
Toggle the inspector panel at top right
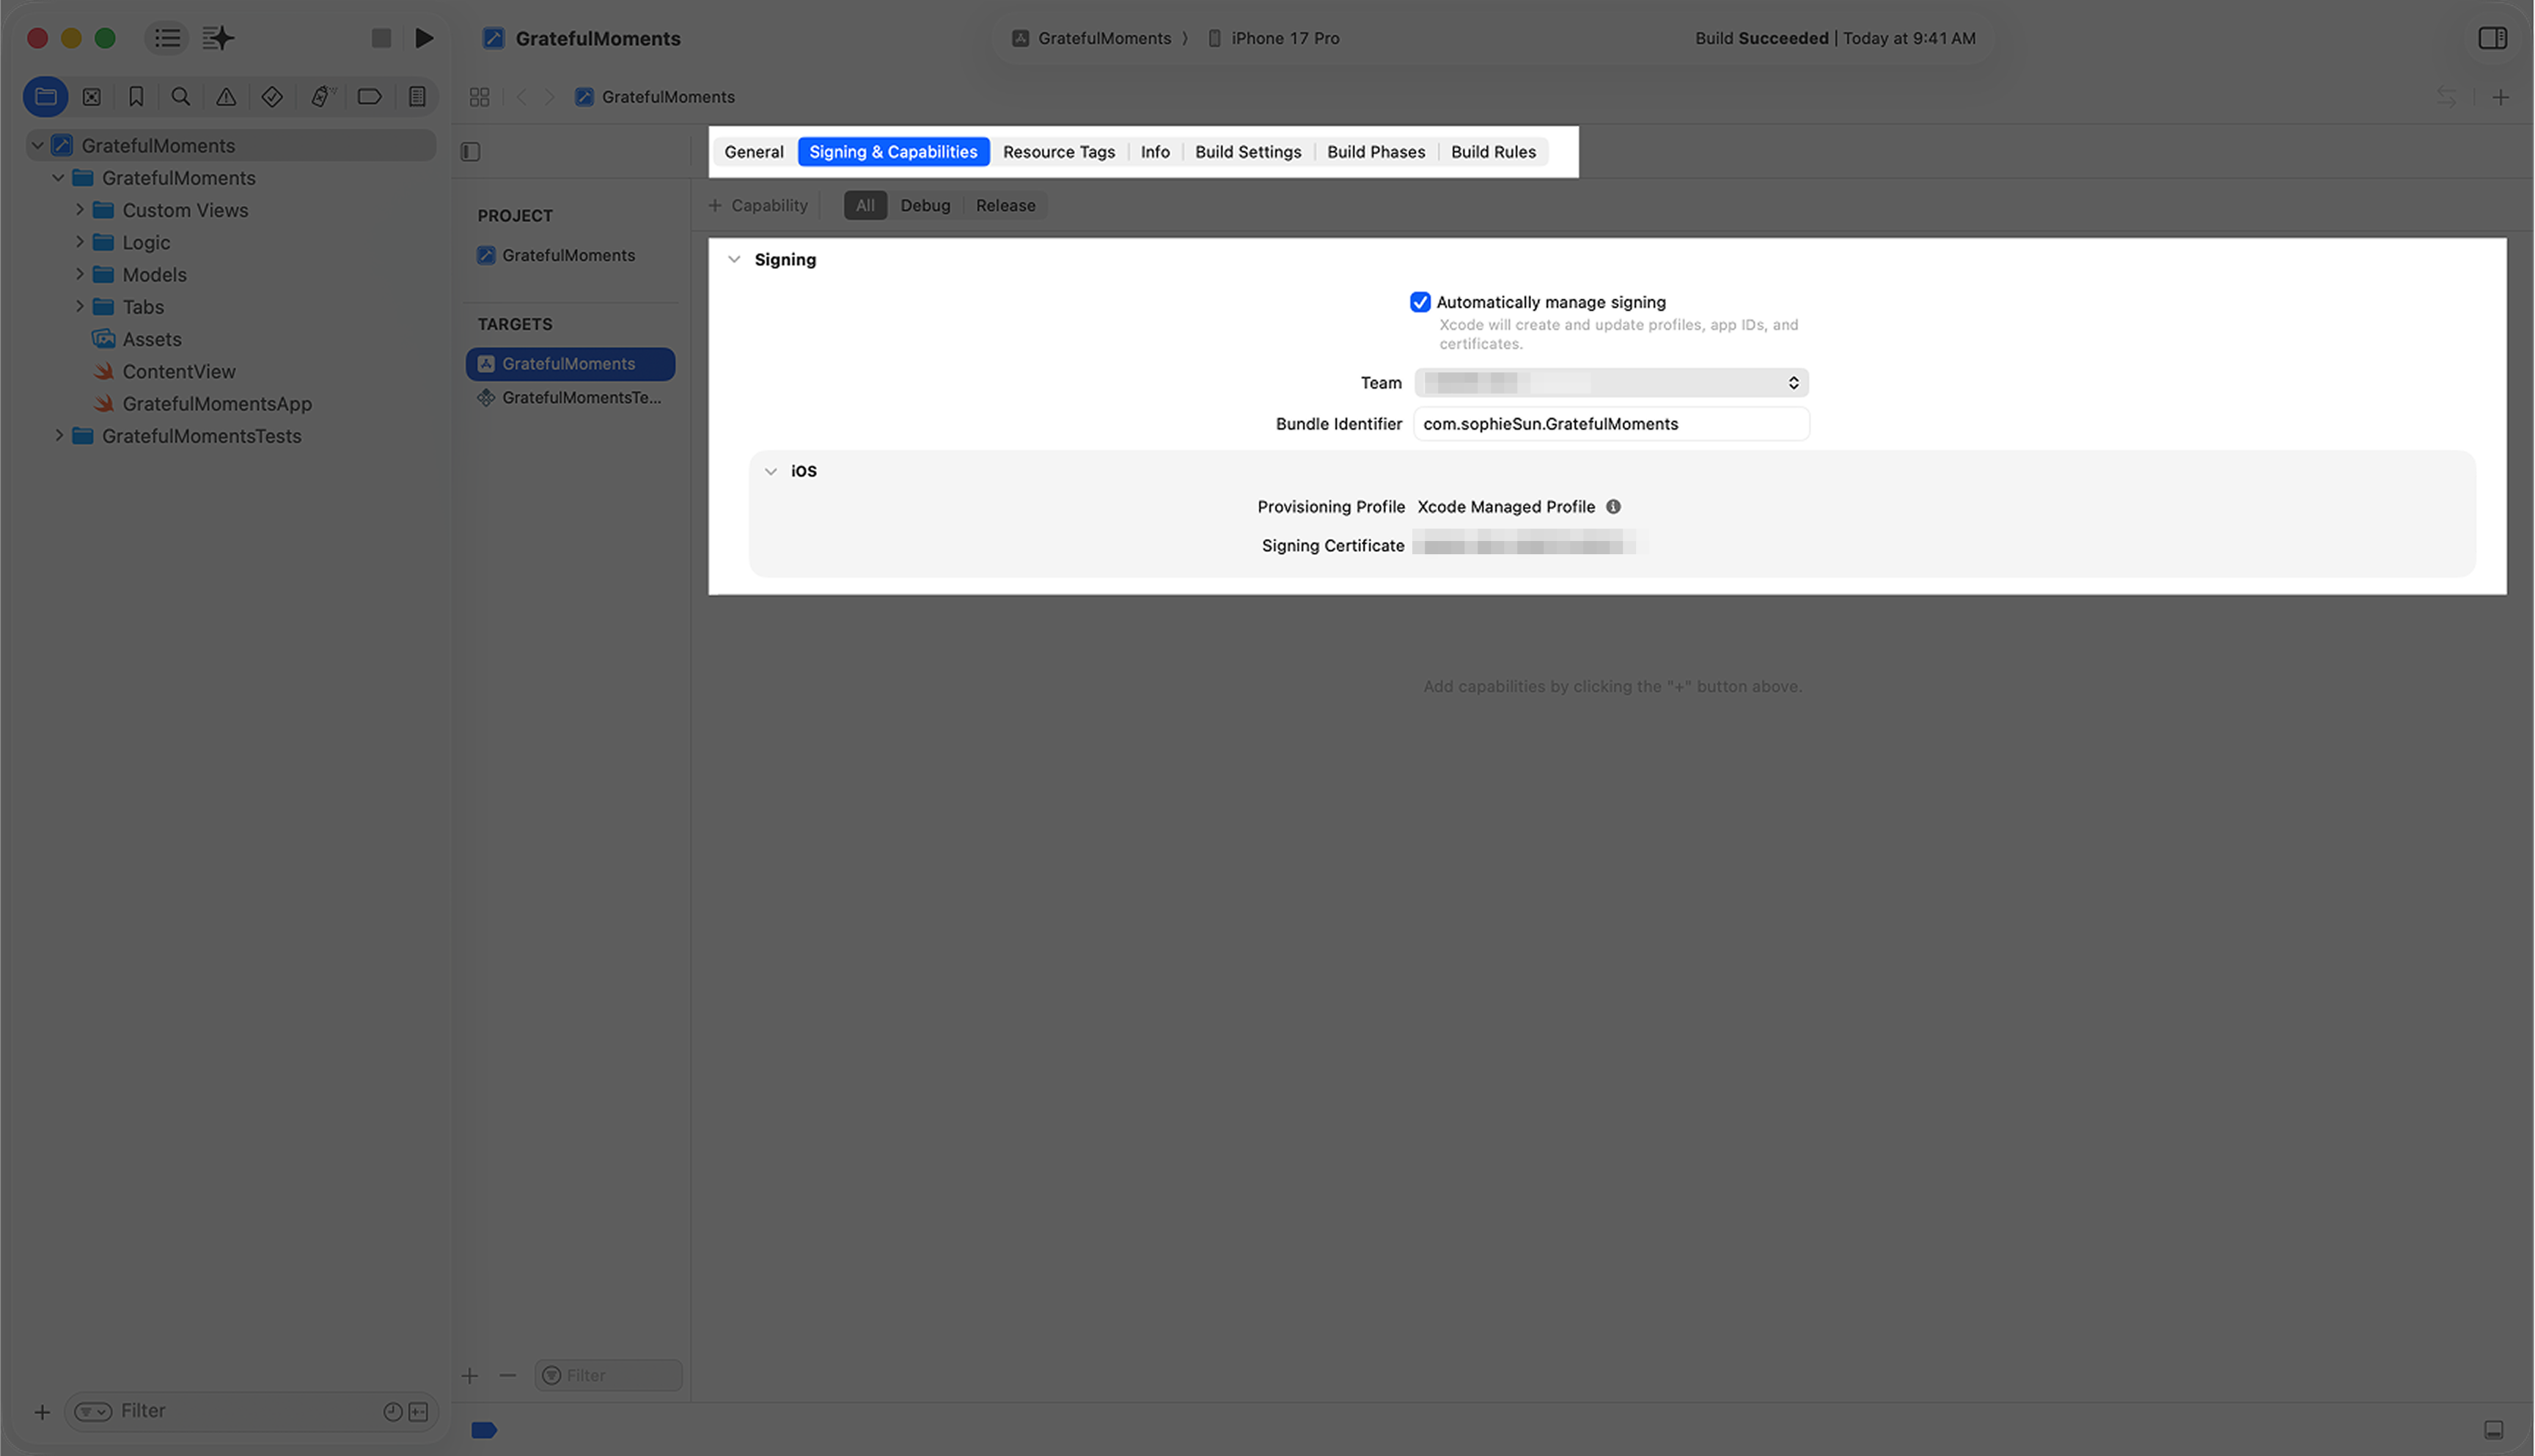pyautogui.click(x=2492, y=38)
